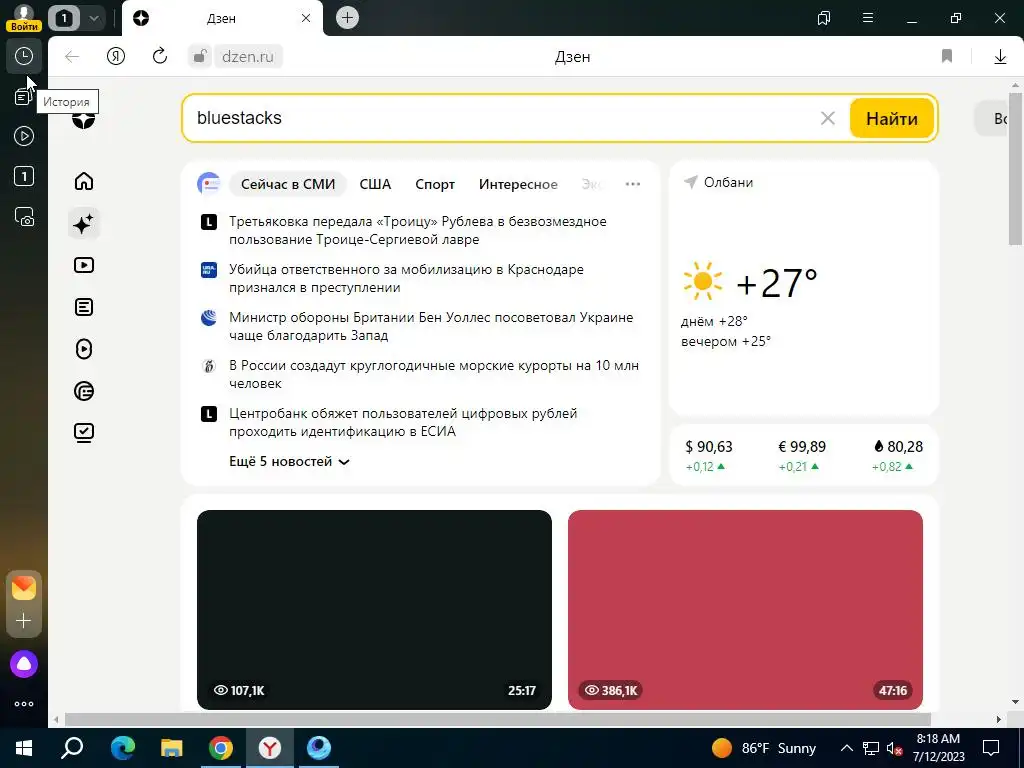Image resolution: width=1024 pixels, height=768 pixels.
Task: Click the dzen.ru address field
Action: [248, 57]
